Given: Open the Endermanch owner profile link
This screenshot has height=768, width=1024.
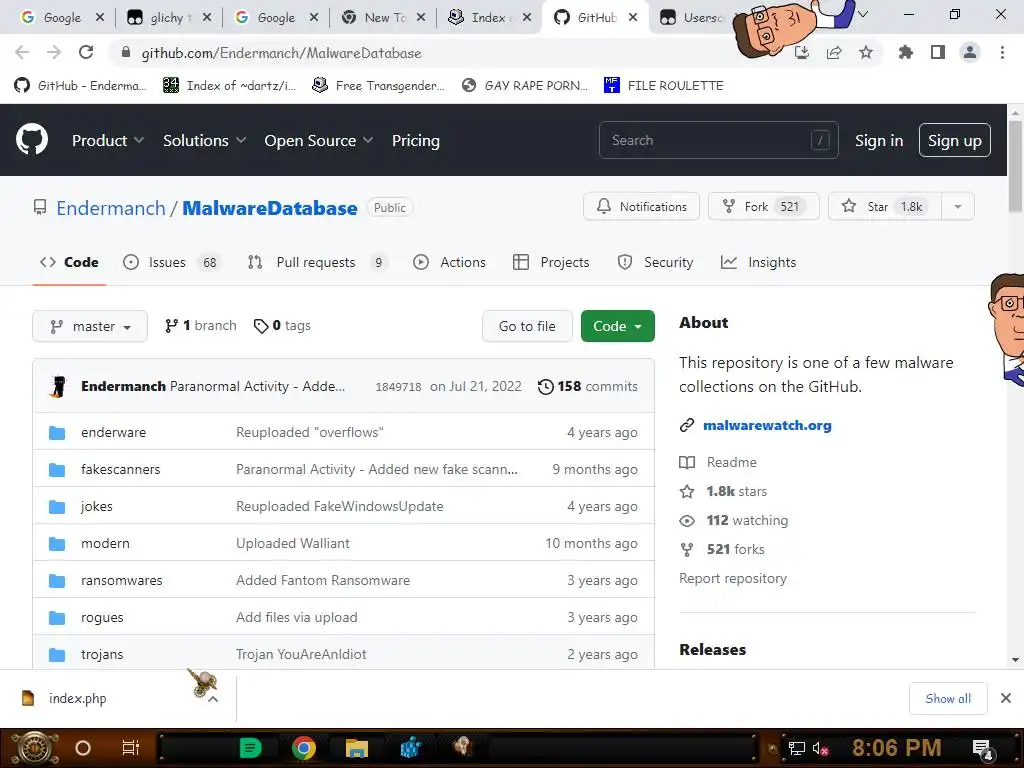Looking at the screenshot, I should 111,208.
